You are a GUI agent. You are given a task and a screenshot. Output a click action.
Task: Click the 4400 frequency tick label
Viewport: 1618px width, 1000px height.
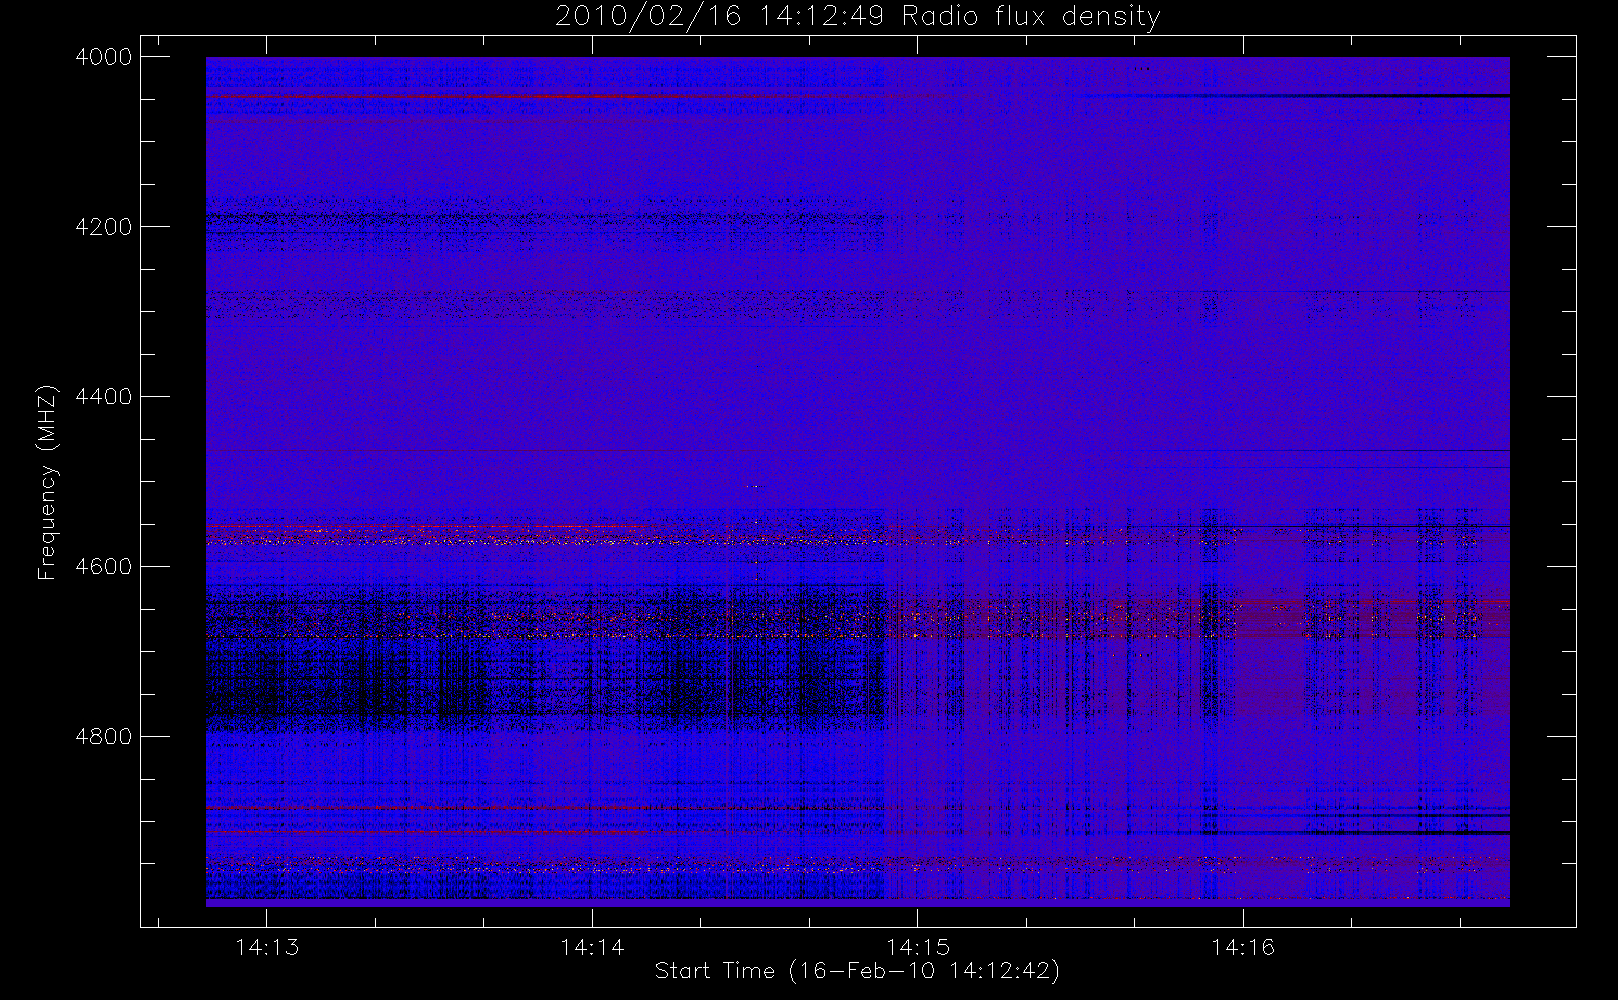[104, 397]
